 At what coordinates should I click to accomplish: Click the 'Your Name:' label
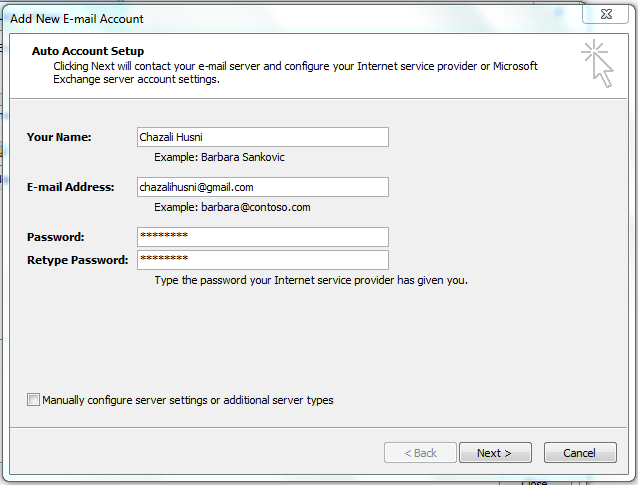(x=59, y=137)
